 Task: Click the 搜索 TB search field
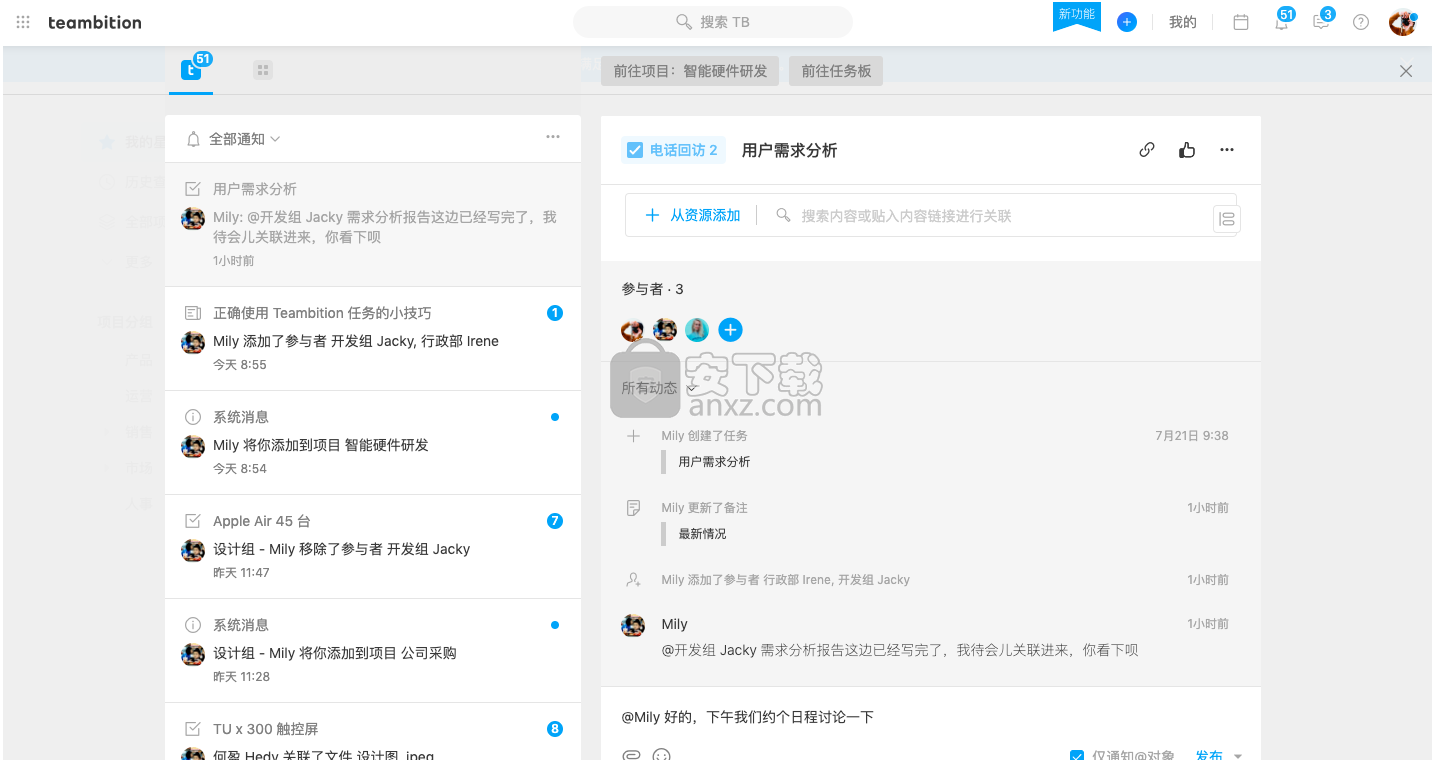713,22
